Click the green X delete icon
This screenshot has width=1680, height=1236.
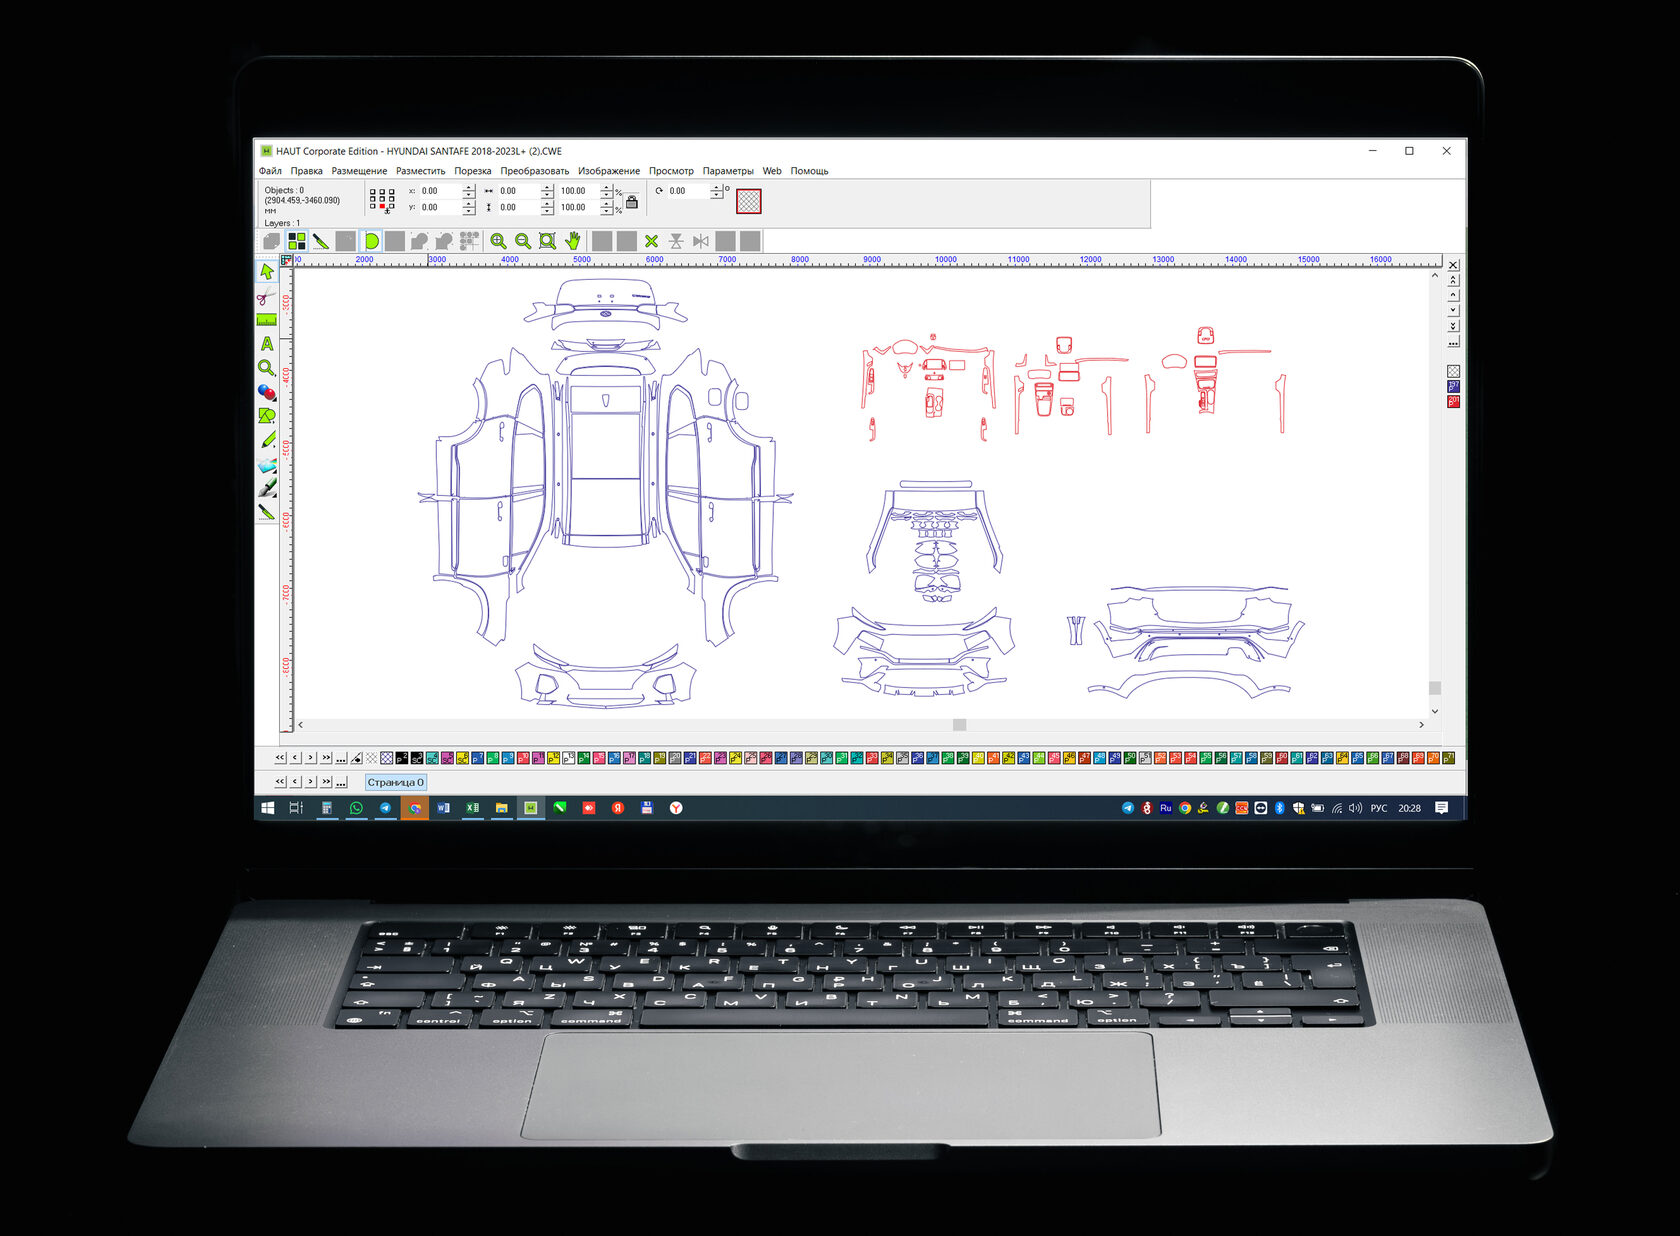tap(651, 241)
